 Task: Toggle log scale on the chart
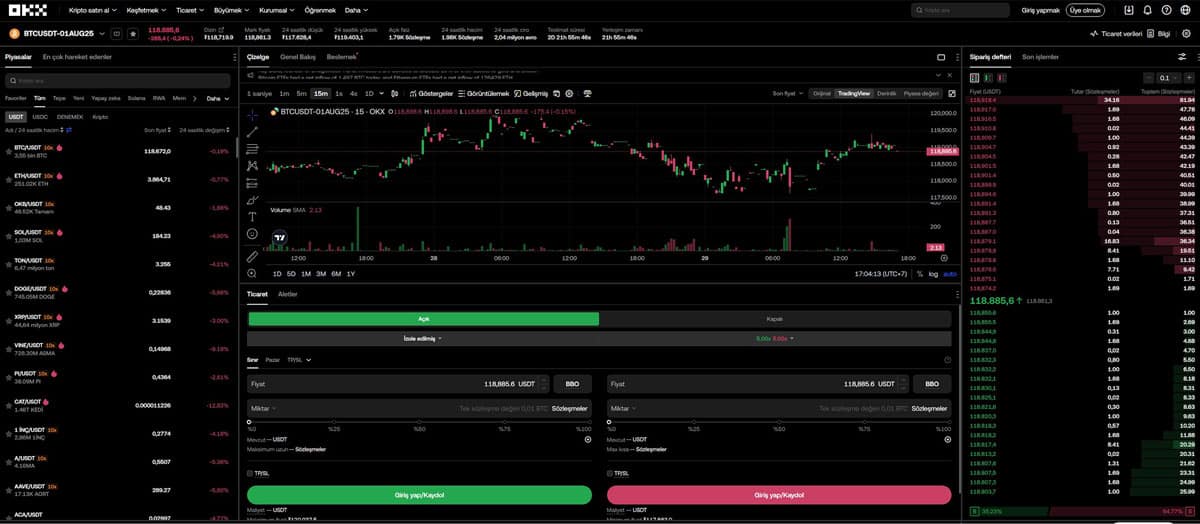pyautogui.click(x=933, y=273)
